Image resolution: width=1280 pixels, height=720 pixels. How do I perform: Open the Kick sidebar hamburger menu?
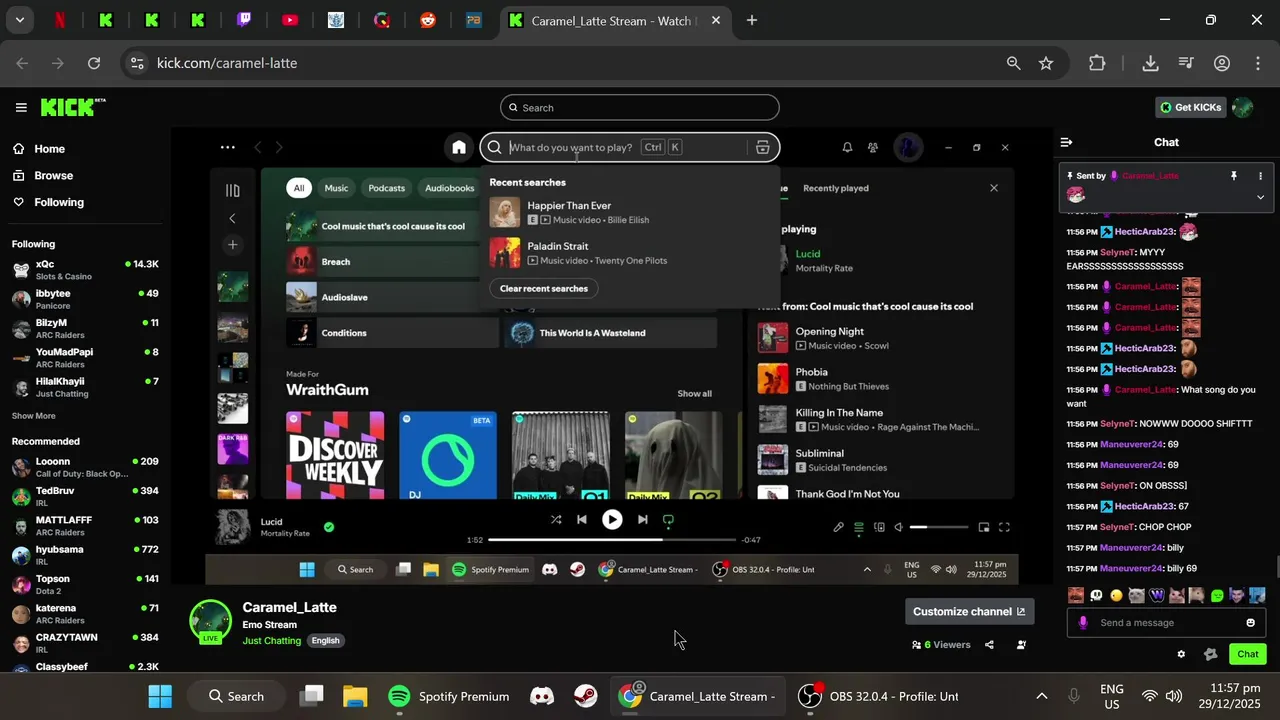coord(21,107)
